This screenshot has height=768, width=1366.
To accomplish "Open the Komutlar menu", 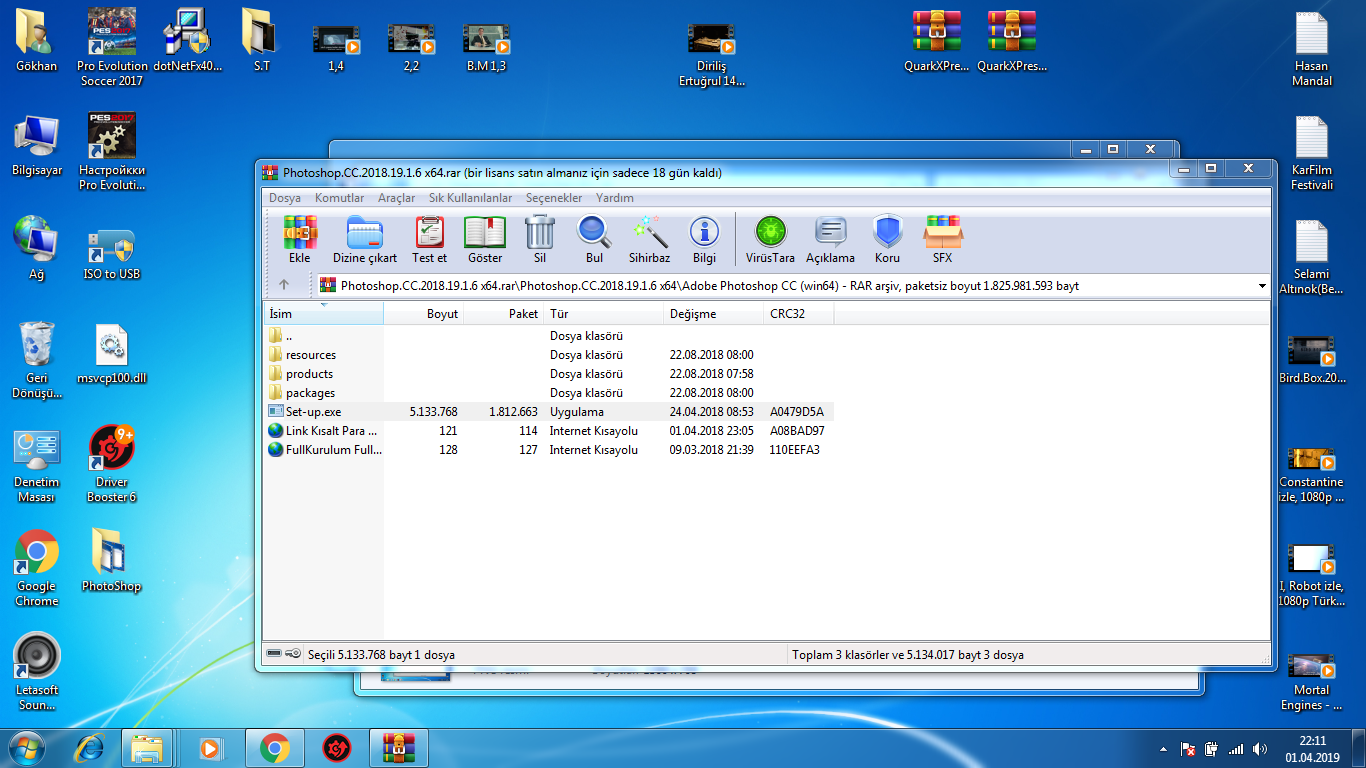I will 339,198.
